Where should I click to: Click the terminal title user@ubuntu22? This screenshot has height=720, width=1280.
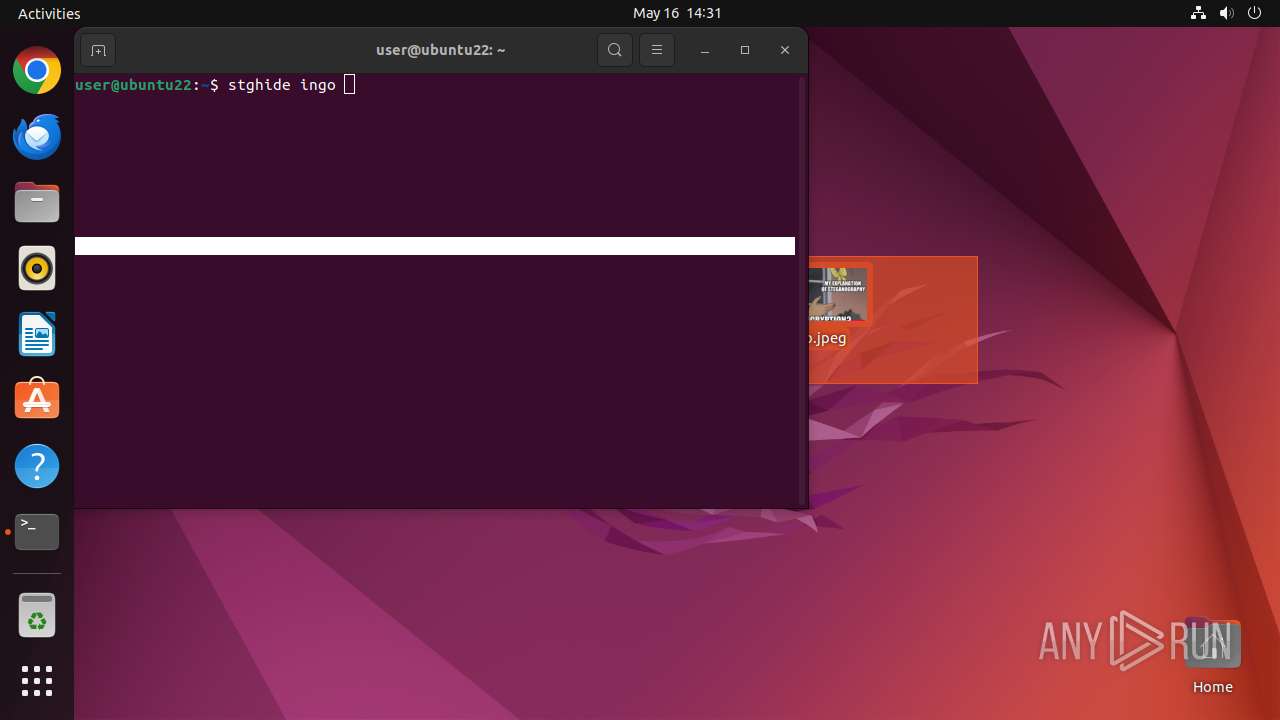point(440,50)
